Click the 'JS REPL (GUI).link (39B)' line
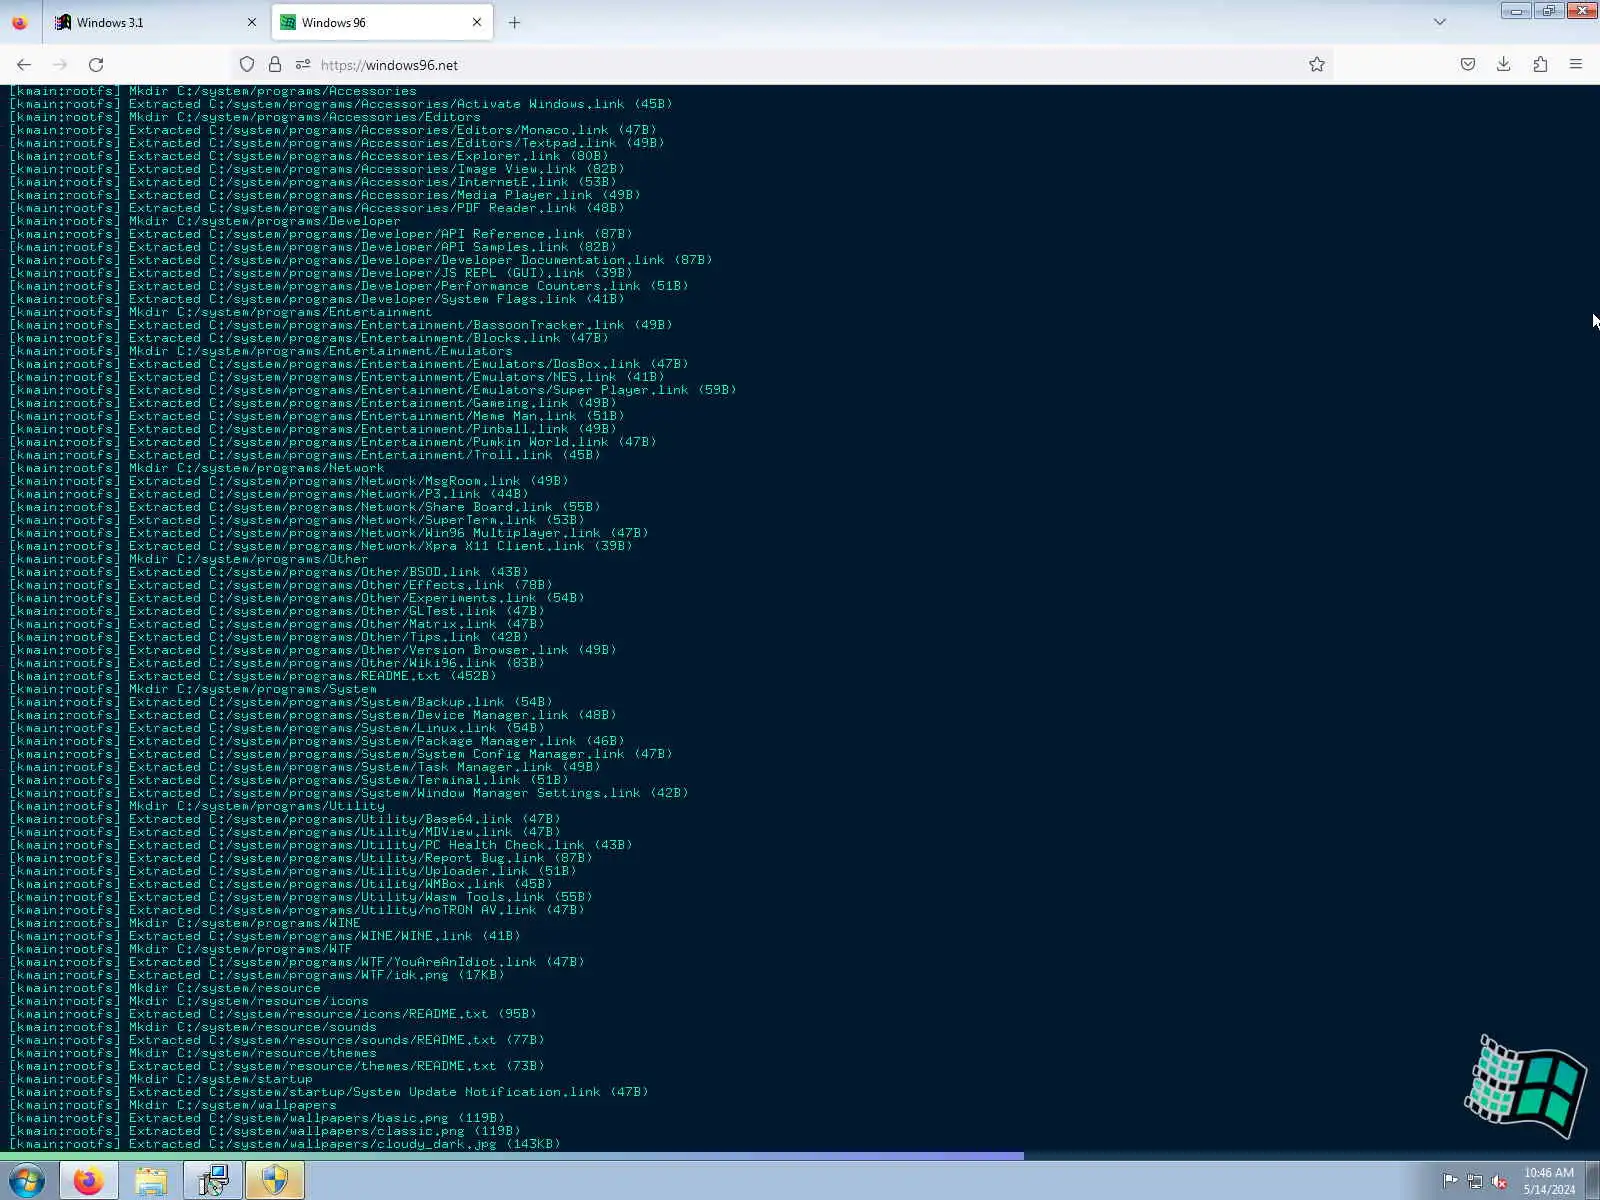 [x=321, y=273]
